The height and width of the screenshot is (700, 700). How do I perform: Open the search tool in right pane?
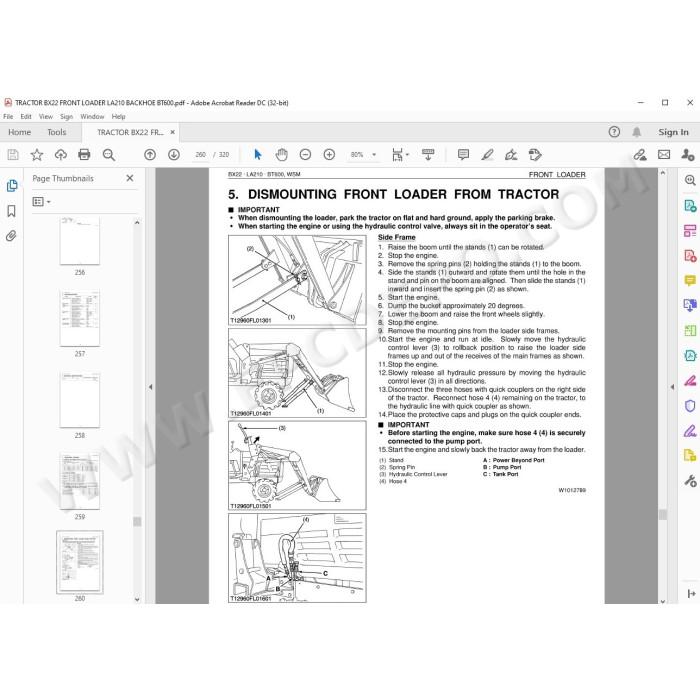point(690,180)
